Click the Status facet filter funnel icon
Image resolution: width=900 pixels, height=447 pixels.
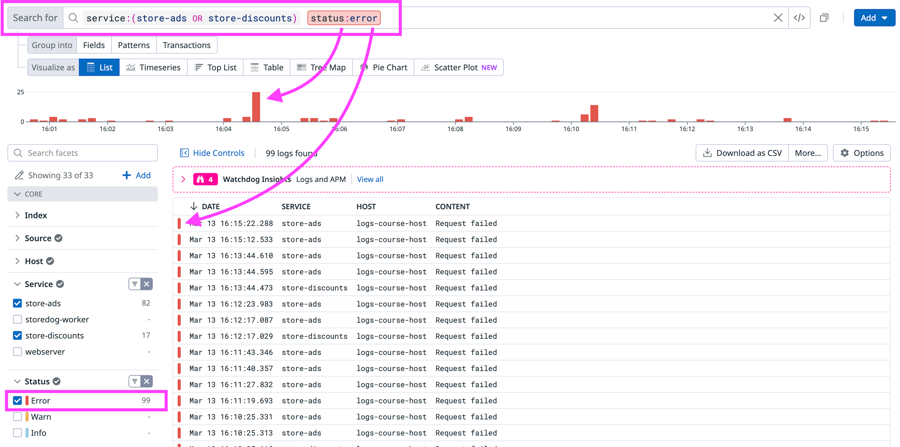pyautogui.click(x=134, y=382)
